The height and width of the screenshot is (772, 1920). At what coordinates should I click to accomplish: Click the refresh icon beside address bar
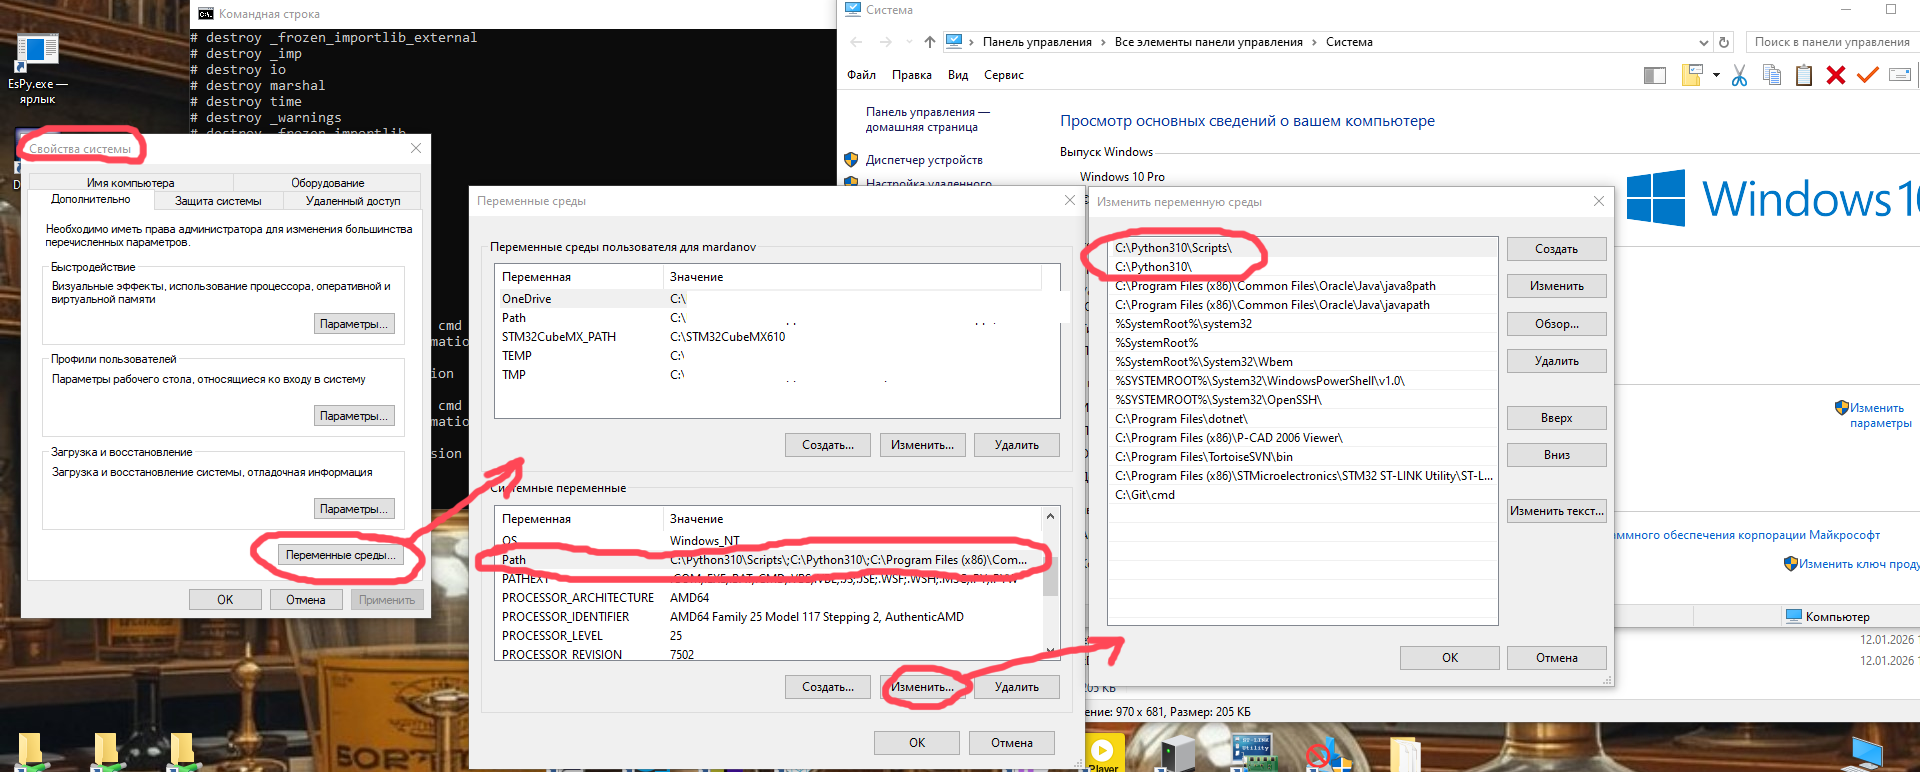(x=1724, y=42)
